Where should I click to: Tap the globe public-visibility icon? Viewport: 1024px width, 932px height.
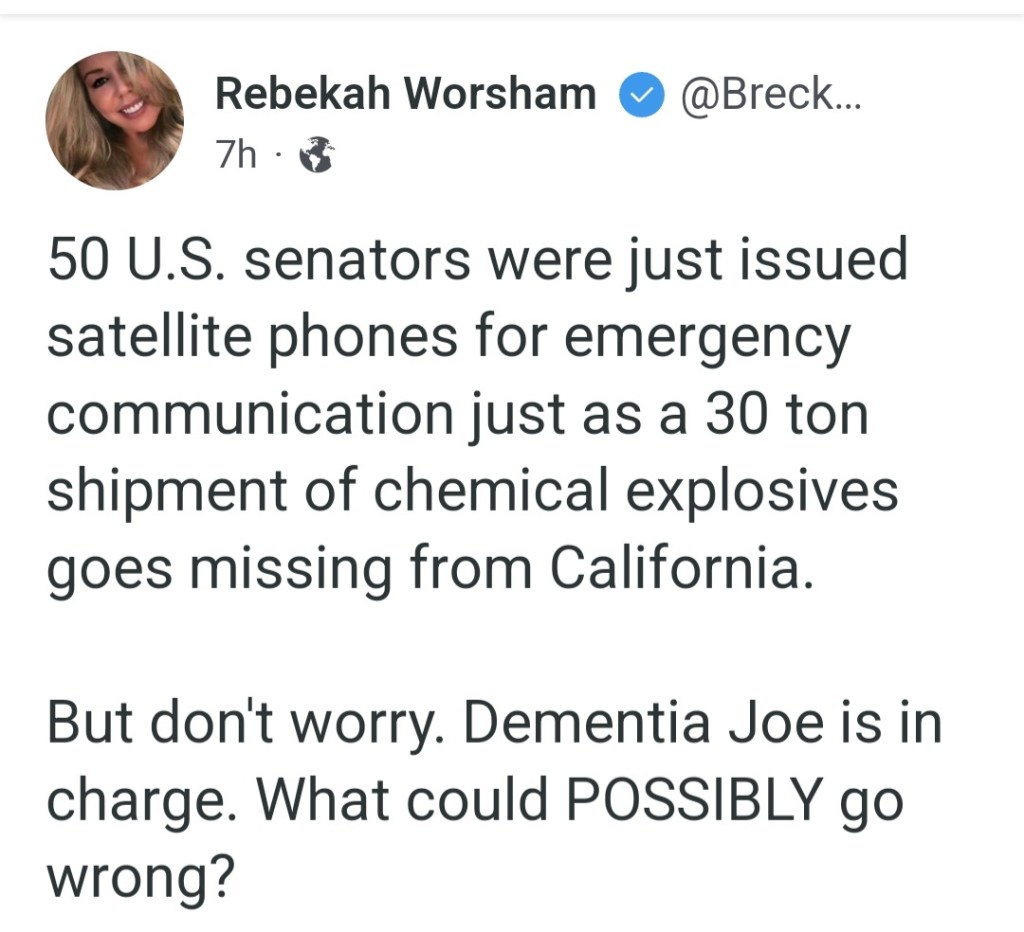click(317, 155)
